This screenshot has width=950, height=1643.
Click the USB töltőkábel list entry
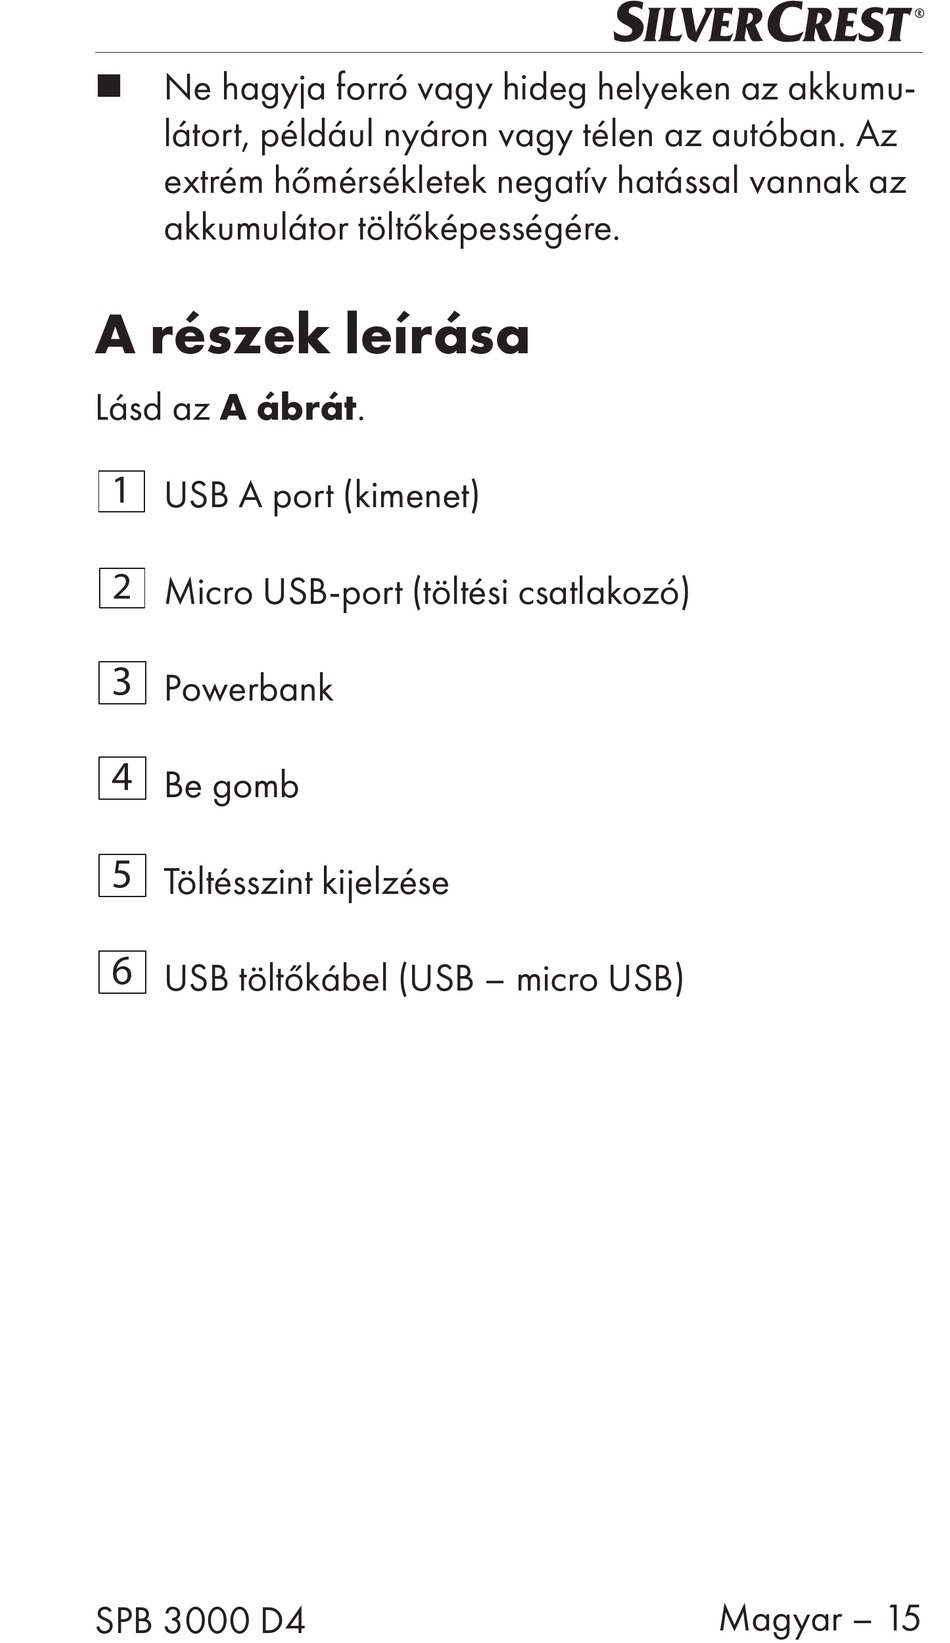(424, 978)
